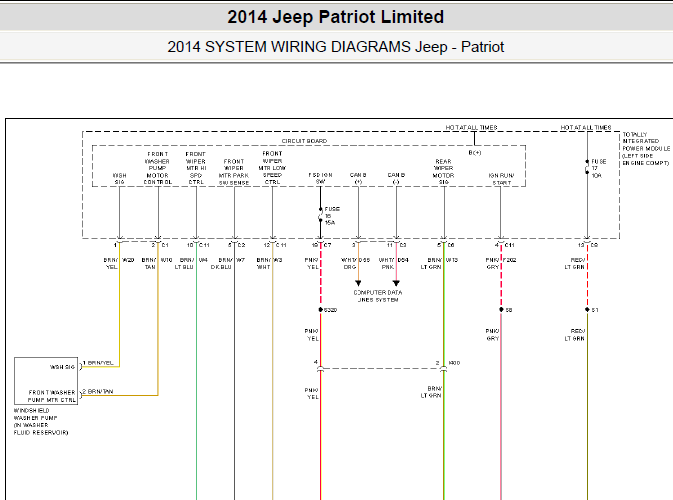Click 'WINDSHIELD WASHER PUMP (IN WASHER FLUID RESERVOIR)' caption

click(41, 421)
